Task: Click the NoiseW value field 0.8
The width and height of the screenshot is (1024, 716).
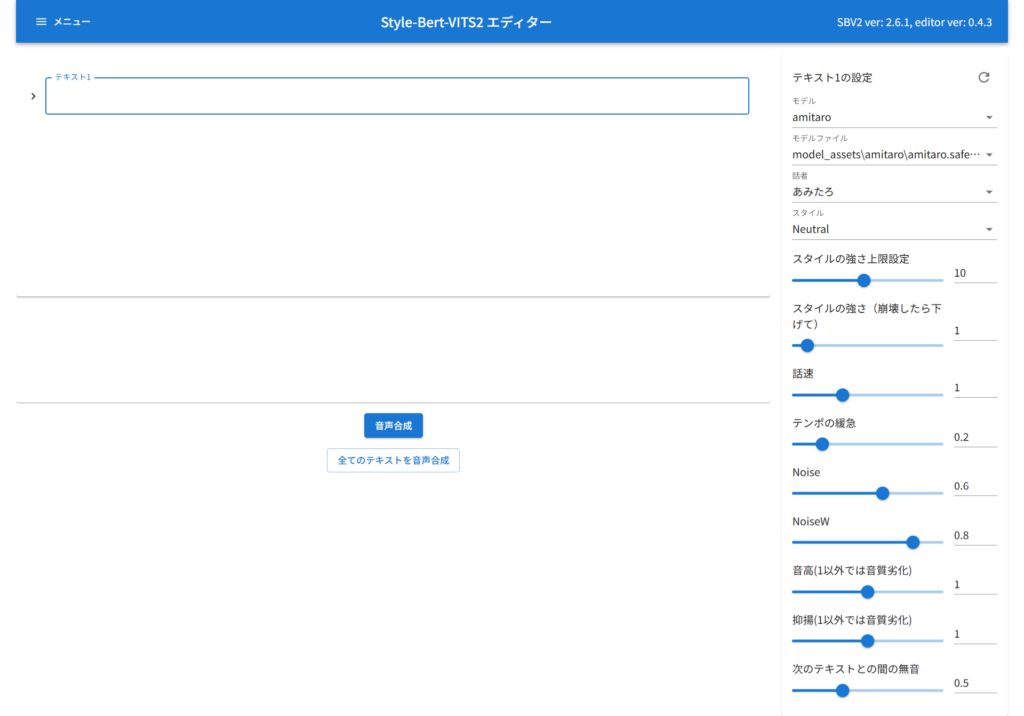Action: (x=975, y=536)
